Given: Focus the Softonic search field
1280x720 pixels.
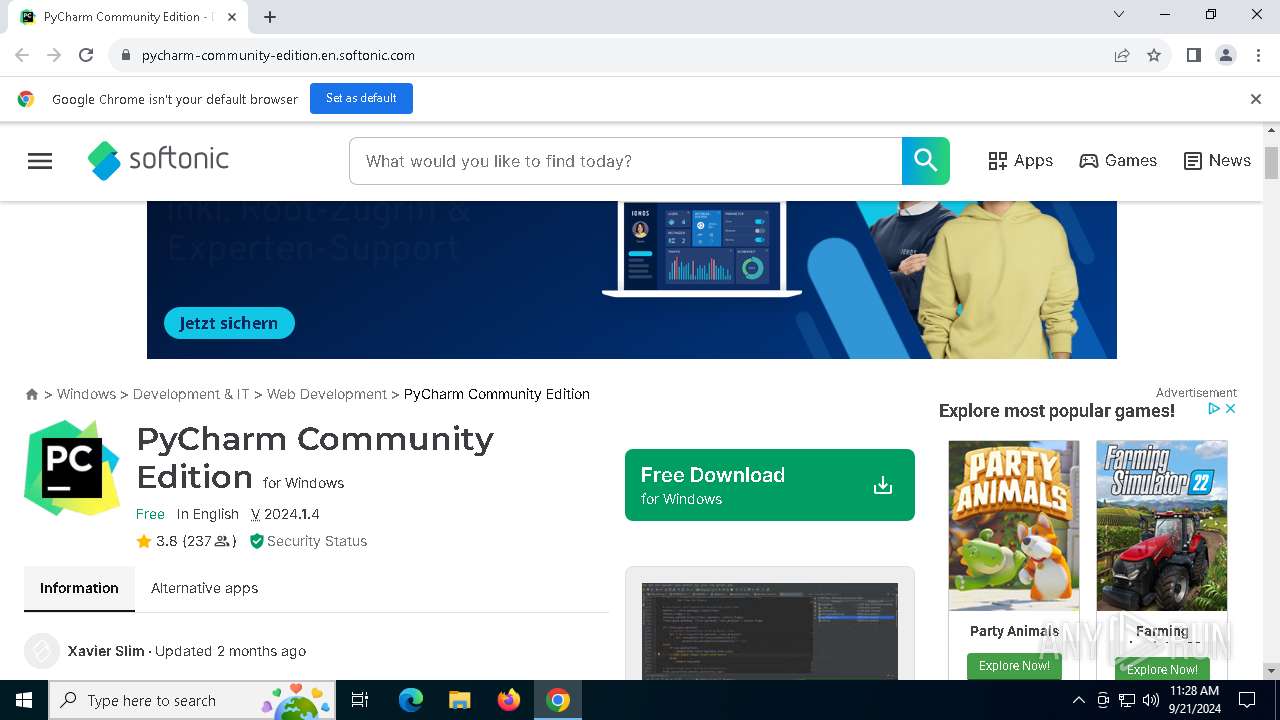Looking at the screenshot, I should point(626,161).
